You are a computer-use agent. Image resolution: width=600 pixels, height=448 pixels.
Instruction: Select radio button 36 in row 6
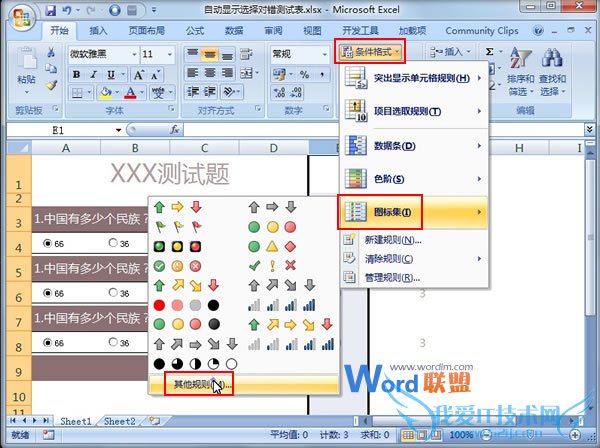point(113,292)
